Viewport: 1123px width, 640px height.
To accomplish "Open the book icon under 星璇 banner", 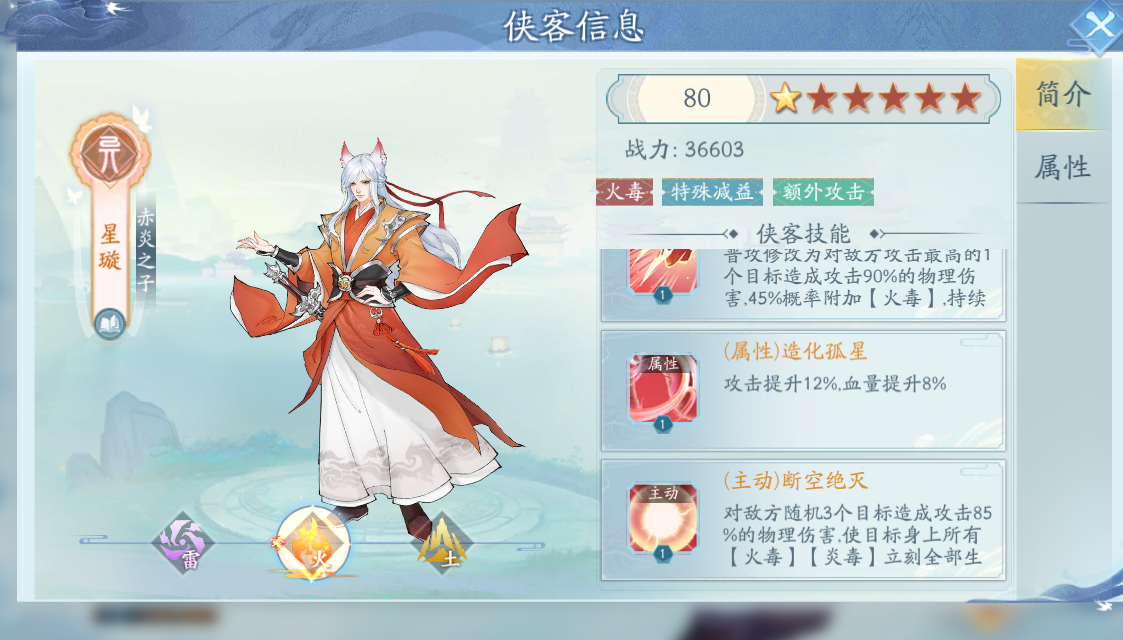I will pyautogui.click(x=110, y=324).
